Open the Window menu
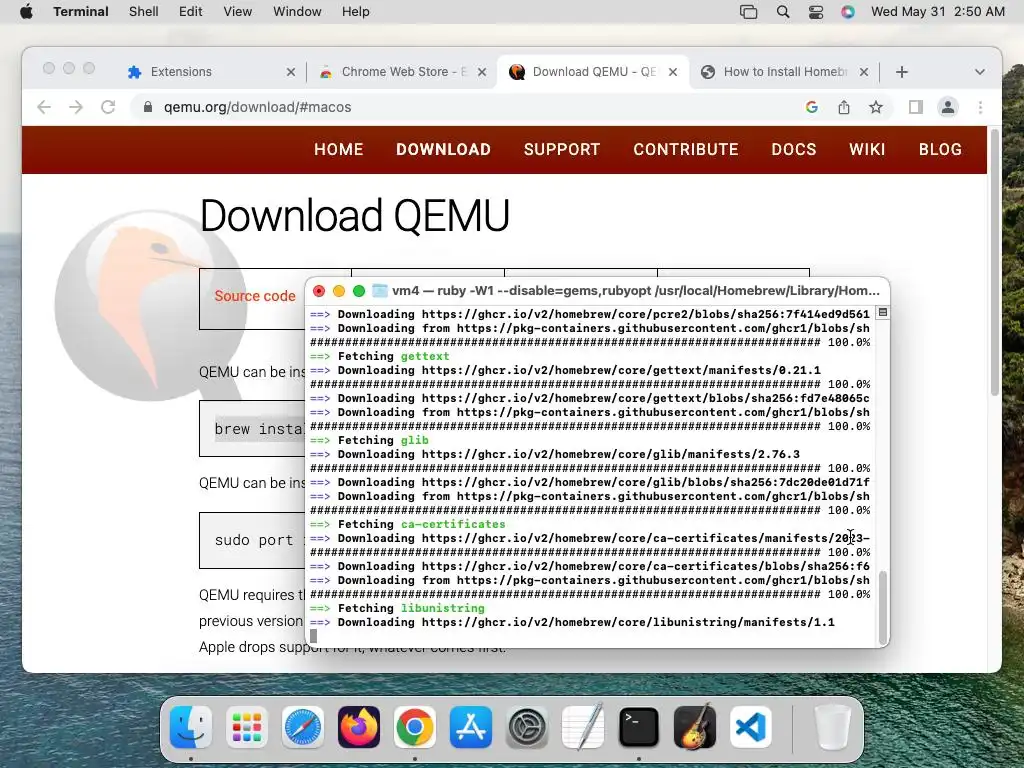The image size is (1024, 768). (297, 12)
